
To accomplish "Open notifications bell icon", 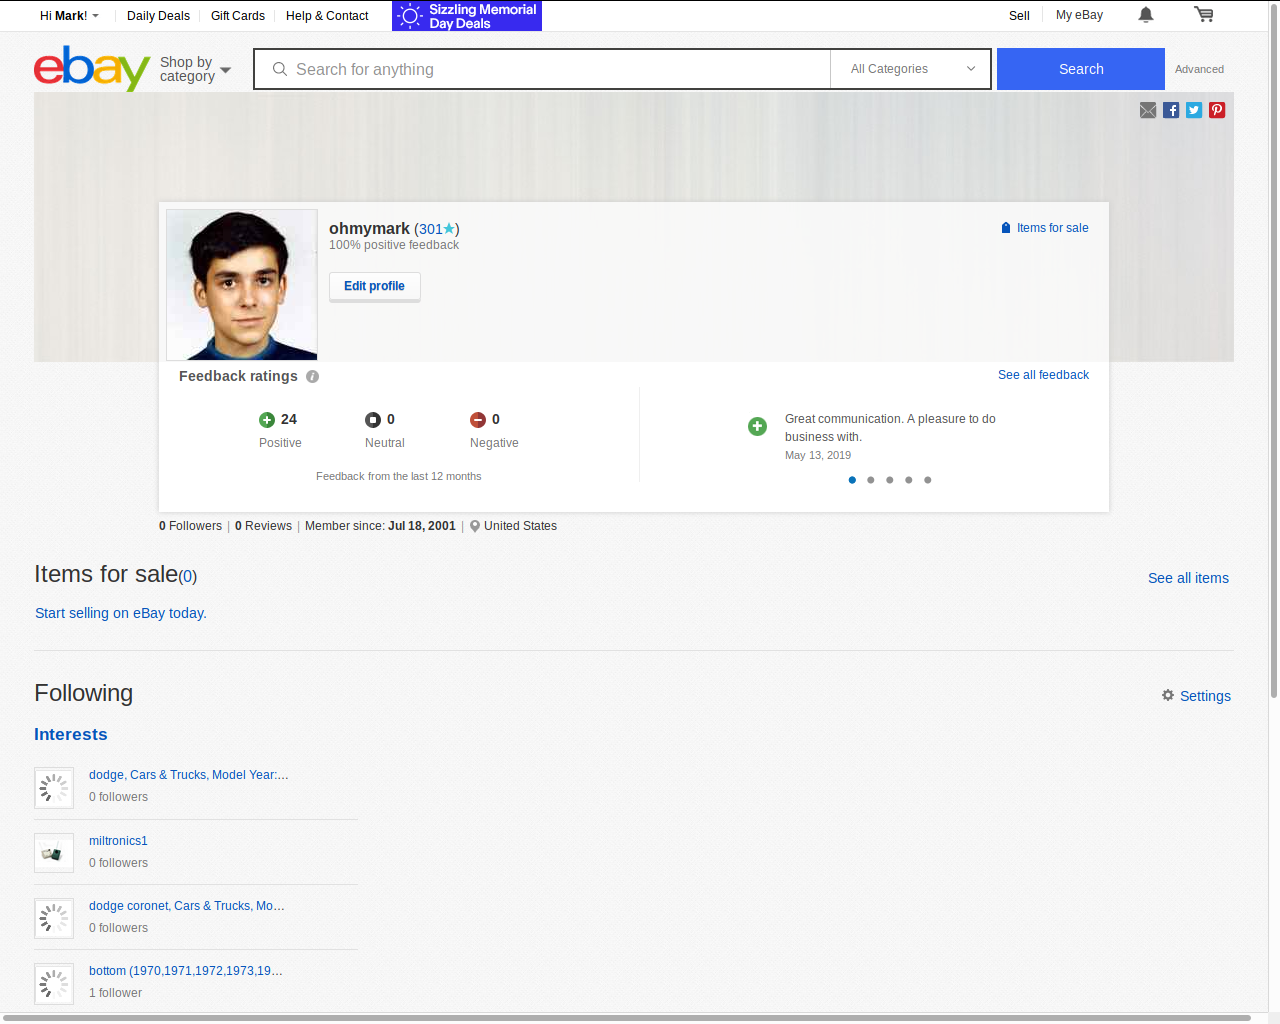I will click(x=1146, y=15).
